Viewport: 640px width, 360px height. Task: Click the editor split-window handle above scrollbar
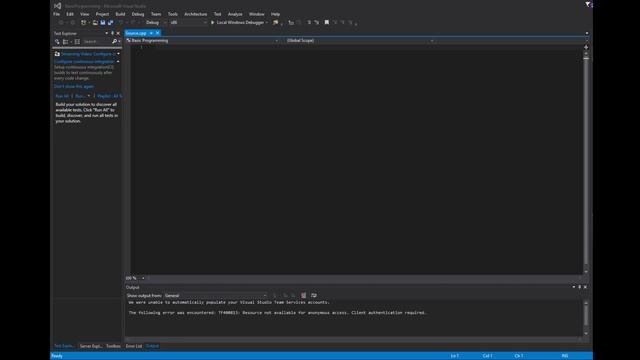pyautogui.click(x=586, y=47)
